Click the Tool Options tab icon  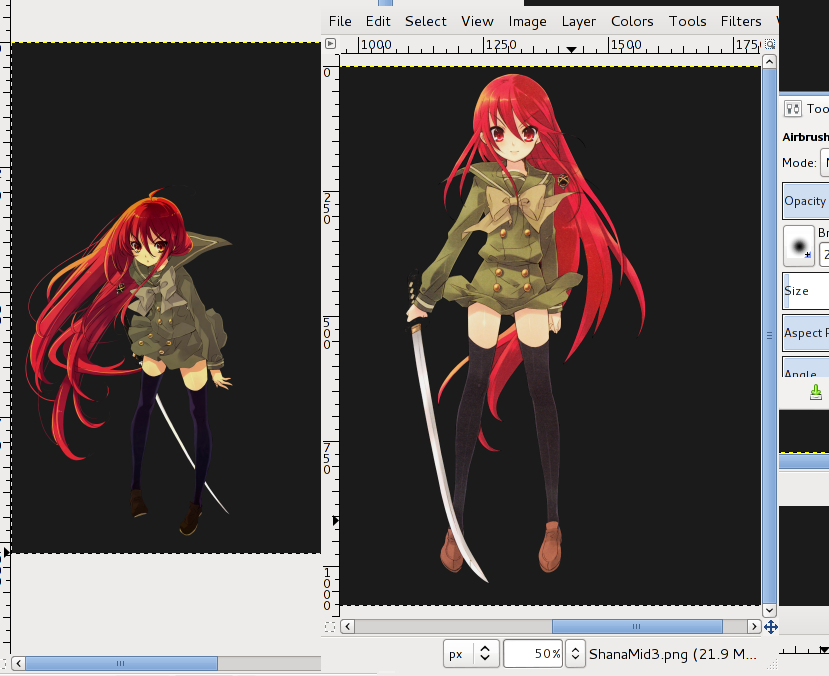[795, 109]
